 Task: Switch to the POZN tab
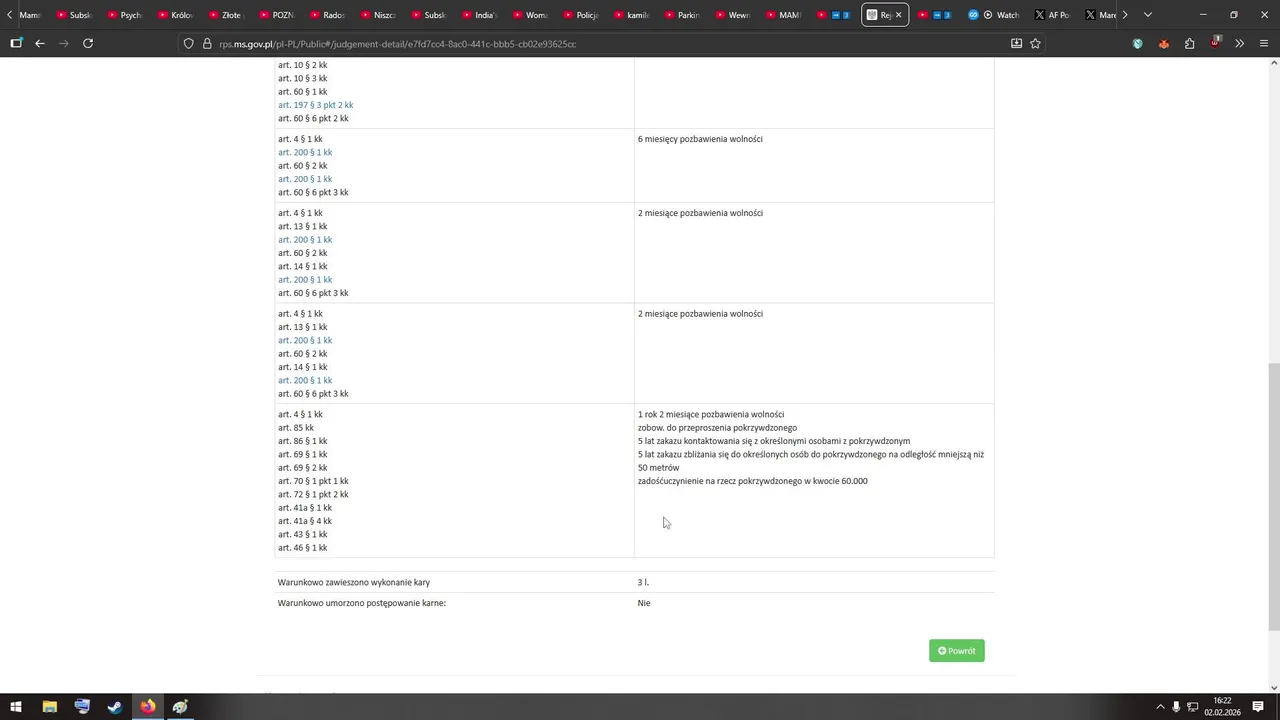[x=277, y=15]
